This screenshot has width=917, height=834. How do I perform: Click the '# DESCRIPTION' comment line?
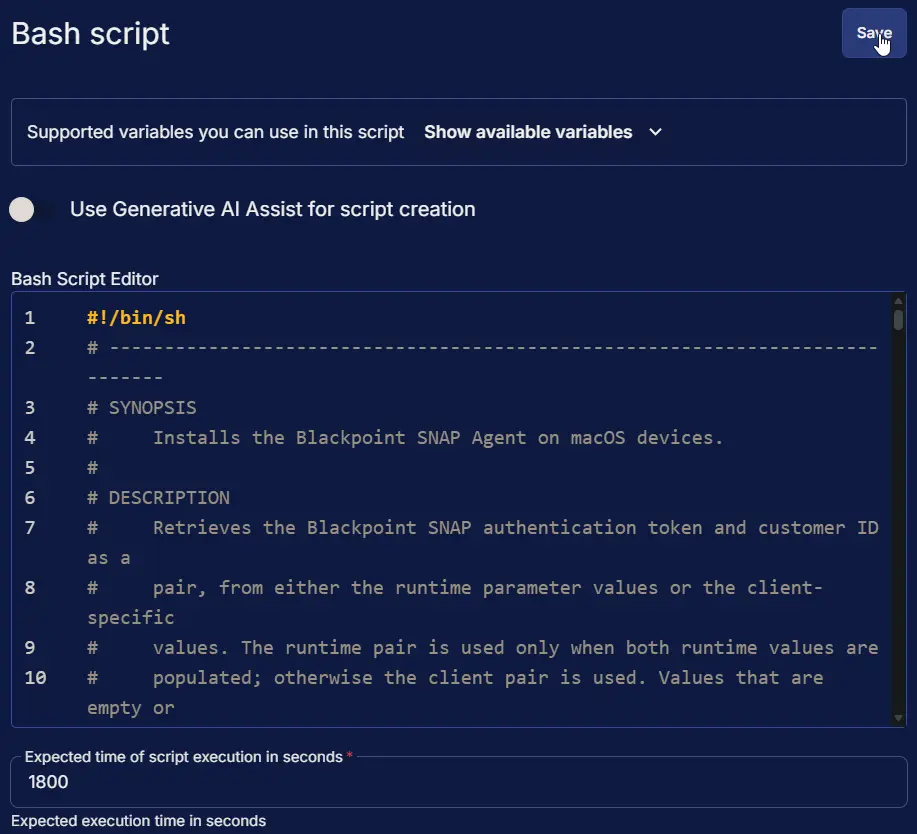(x=158, y=498)
